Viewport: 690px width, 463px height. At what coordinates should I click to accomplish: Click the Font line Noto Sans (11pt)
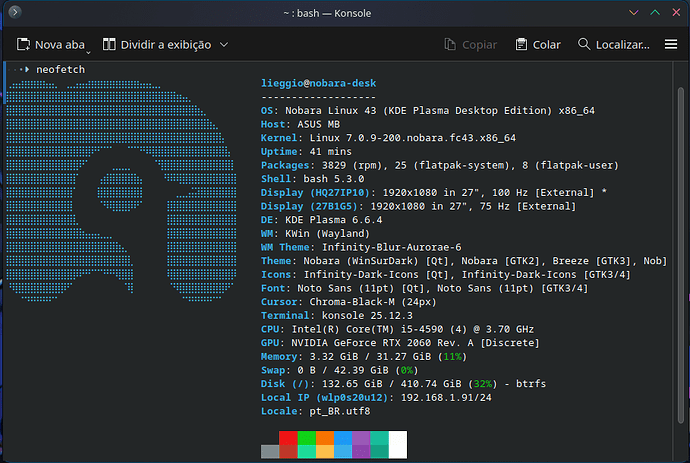pyautogui.click(x=425, y=288)
